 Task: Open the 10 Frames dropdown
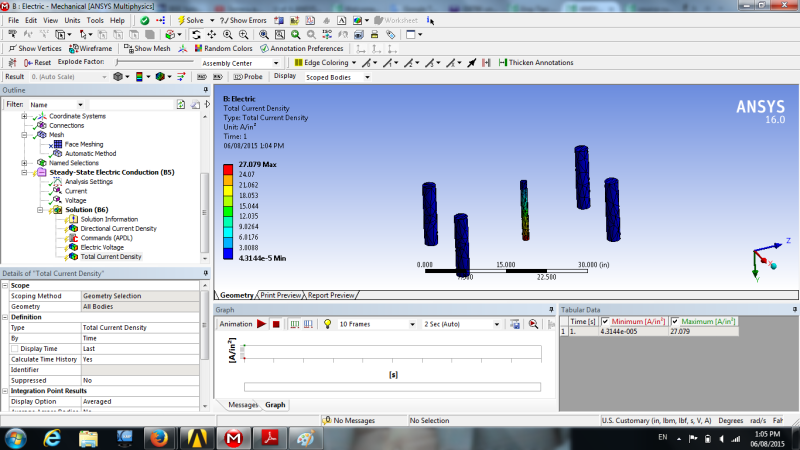pos(412,324)
